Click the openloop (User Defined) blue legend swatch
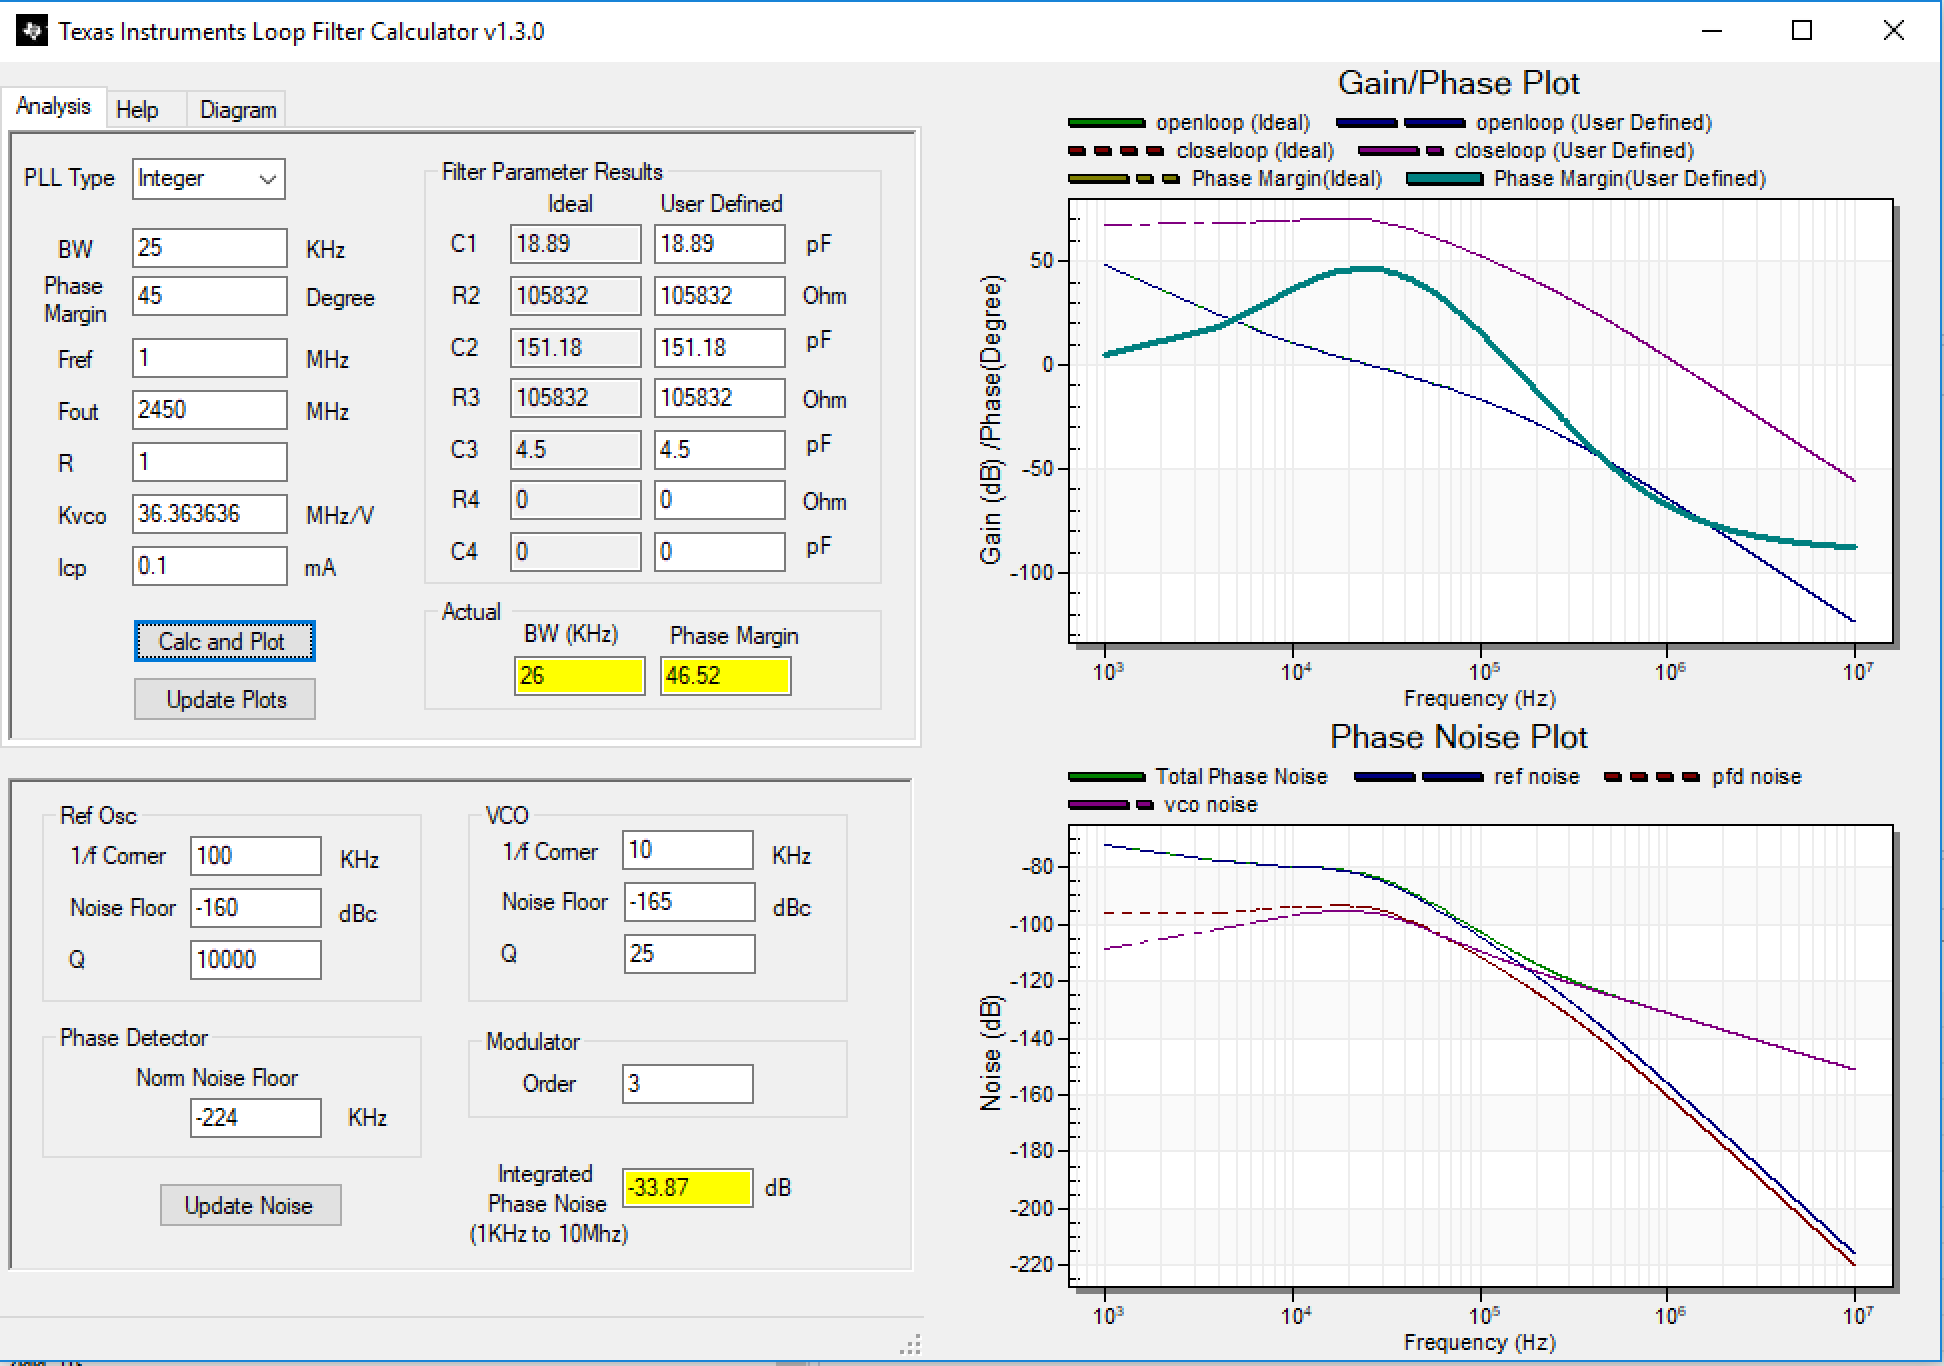Screen dimensions: 1944x1366 [1401, 123]
